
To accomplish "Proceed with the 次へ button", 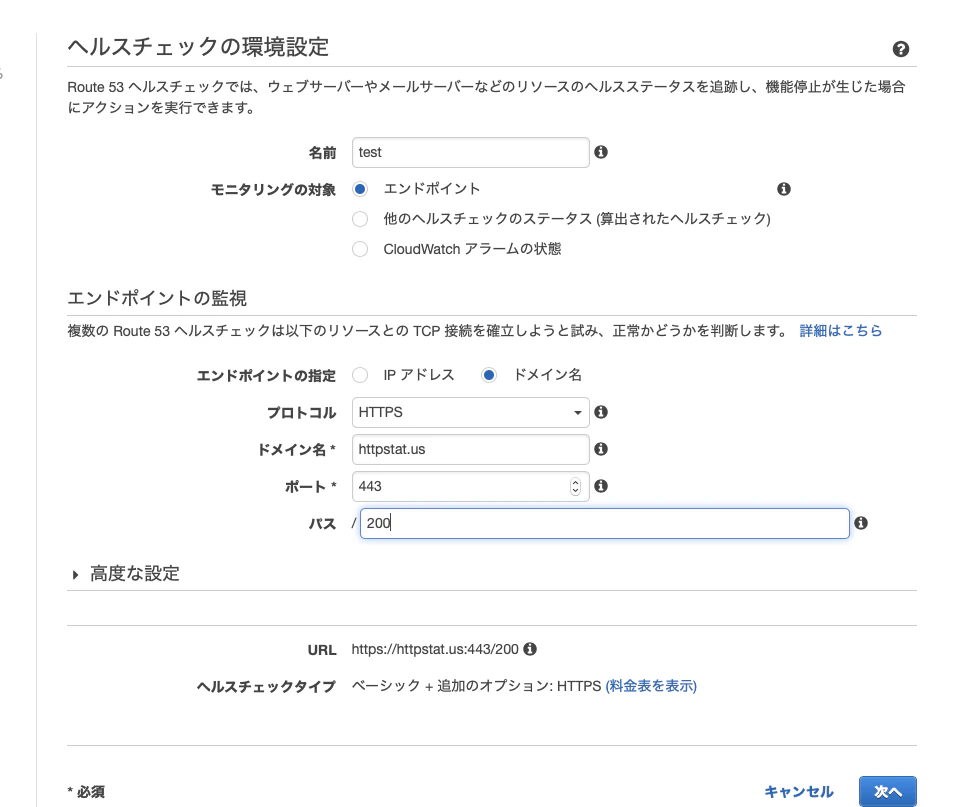I will 887,792.
